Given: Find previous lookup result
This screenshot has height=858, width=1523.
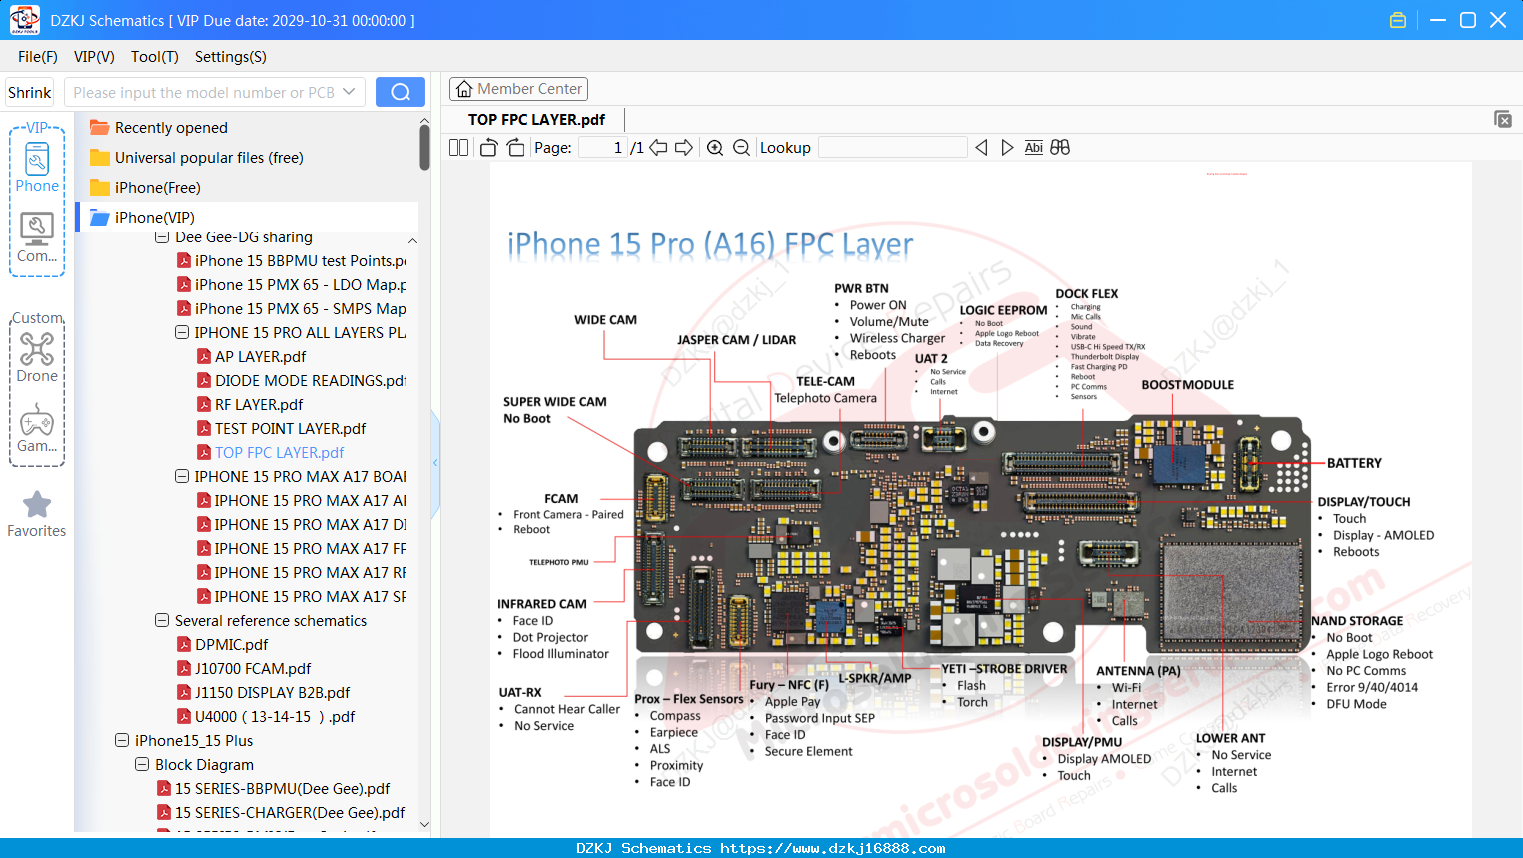Looking at the screenshot, I should (981, 147).
